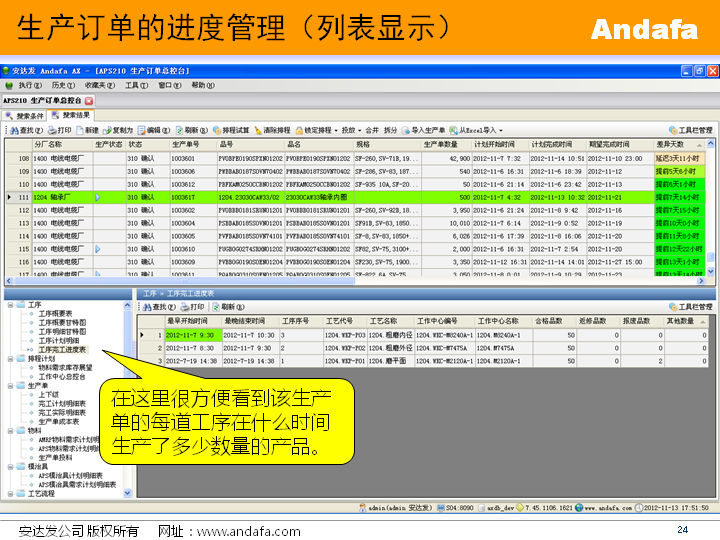Sort by the 计划开始时间 column header

pyautogui.click(x=494, y=145)
